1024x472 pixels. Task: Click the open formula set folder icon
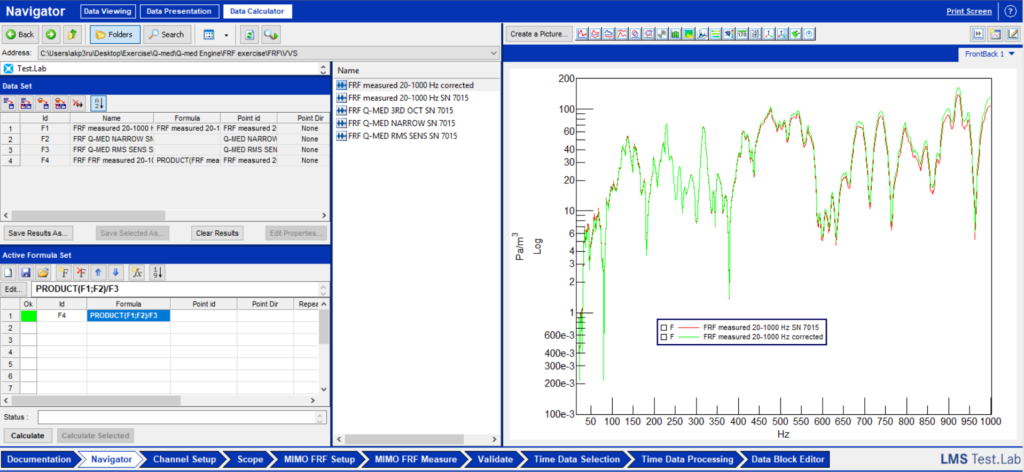click(x=43, y=273)
